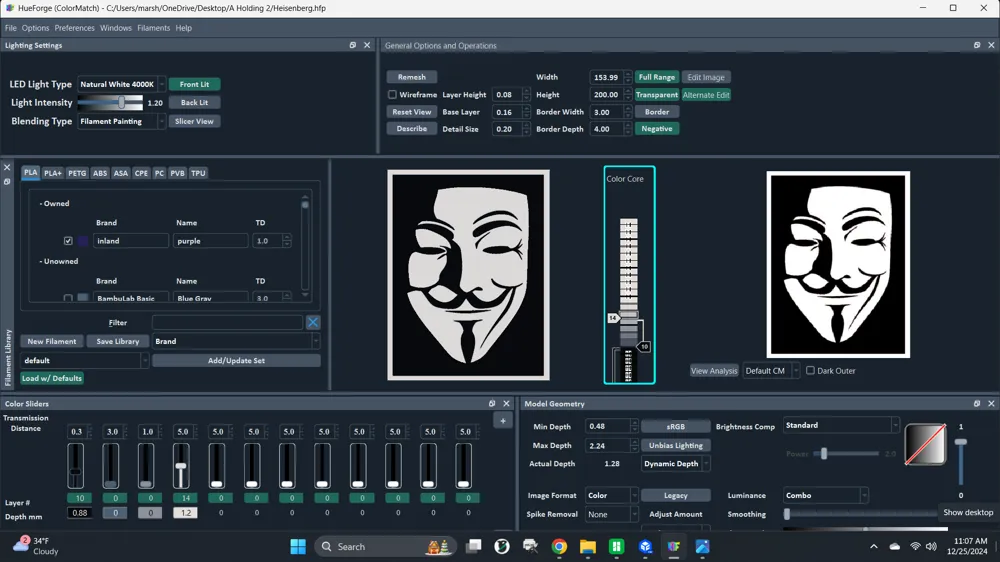Image resolution: width=1000 pixels, height=562 pixels.
Task: Open the LED Light Type dropdown
Action: click(x=121, y=84)
